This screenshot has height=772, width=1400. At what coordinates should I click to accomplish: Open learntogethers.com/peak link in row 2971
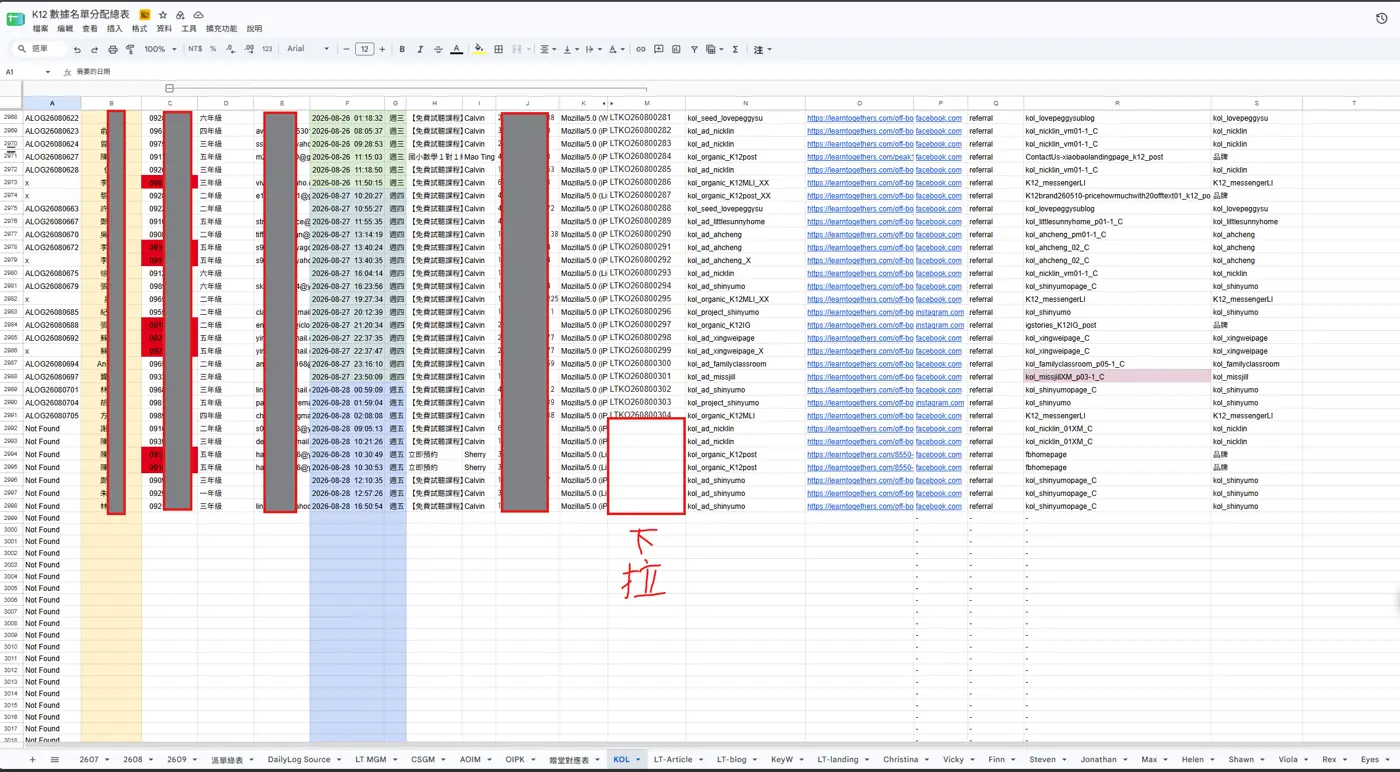pos(860,157)
